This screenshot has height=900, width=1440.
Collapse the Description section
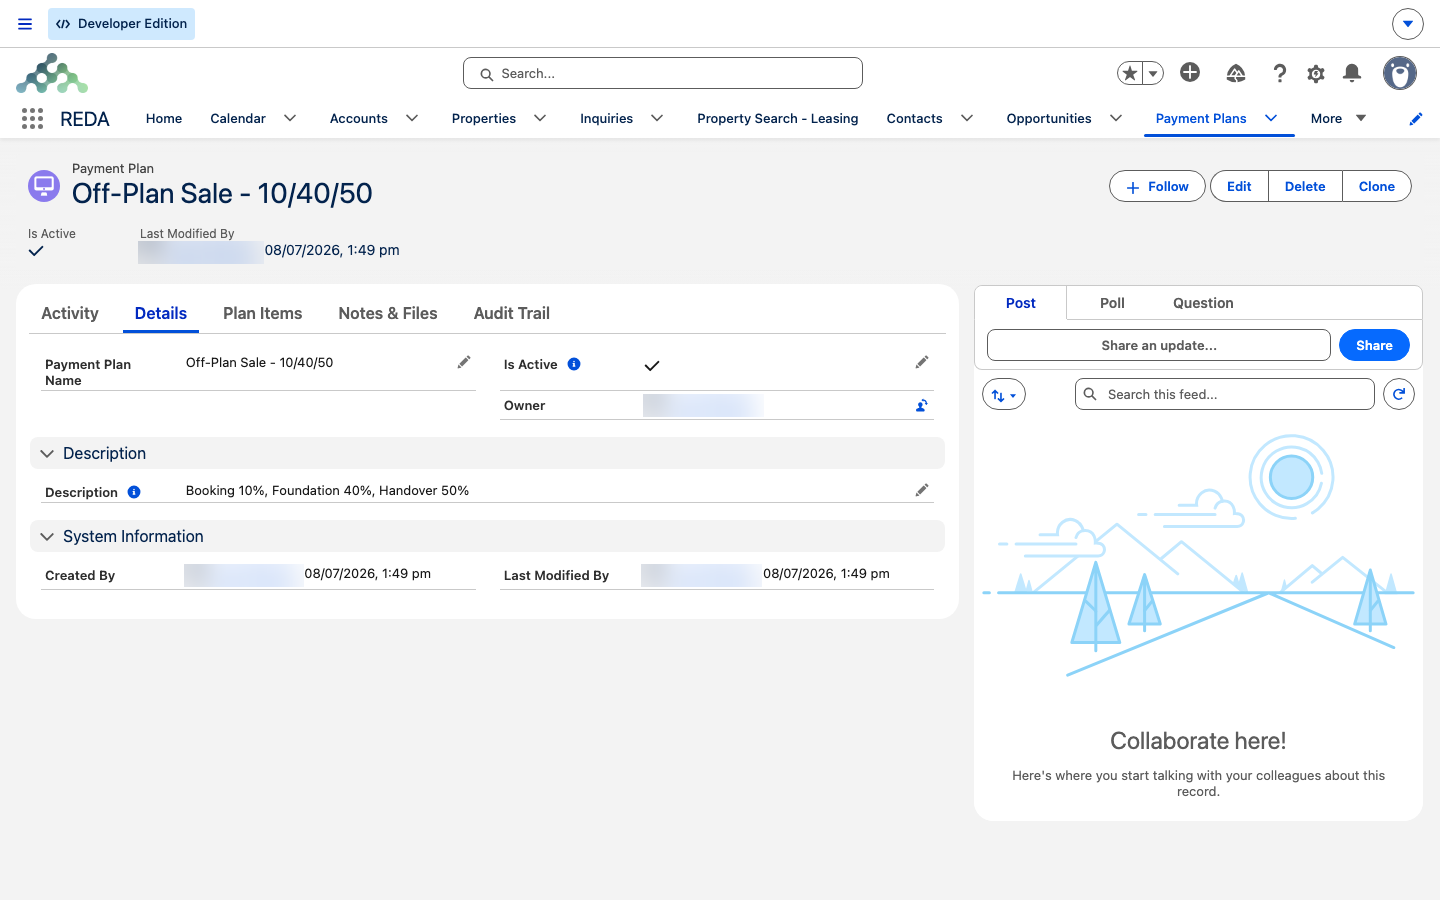47,453
